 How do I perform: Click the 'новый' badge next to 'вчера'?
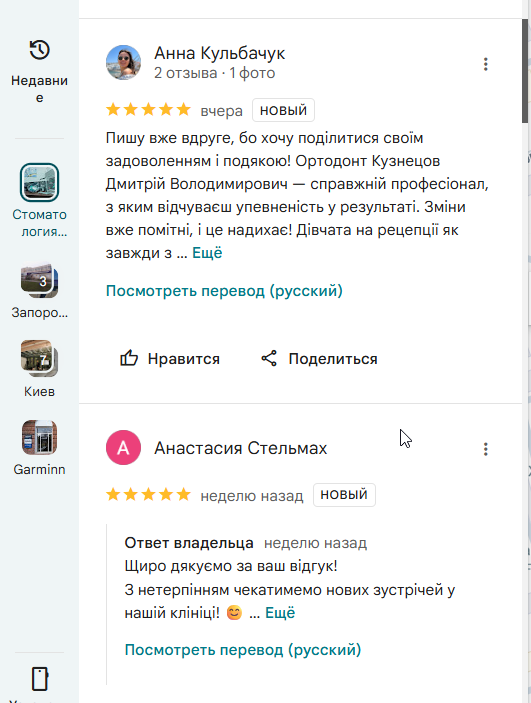[x=283, y=110]
